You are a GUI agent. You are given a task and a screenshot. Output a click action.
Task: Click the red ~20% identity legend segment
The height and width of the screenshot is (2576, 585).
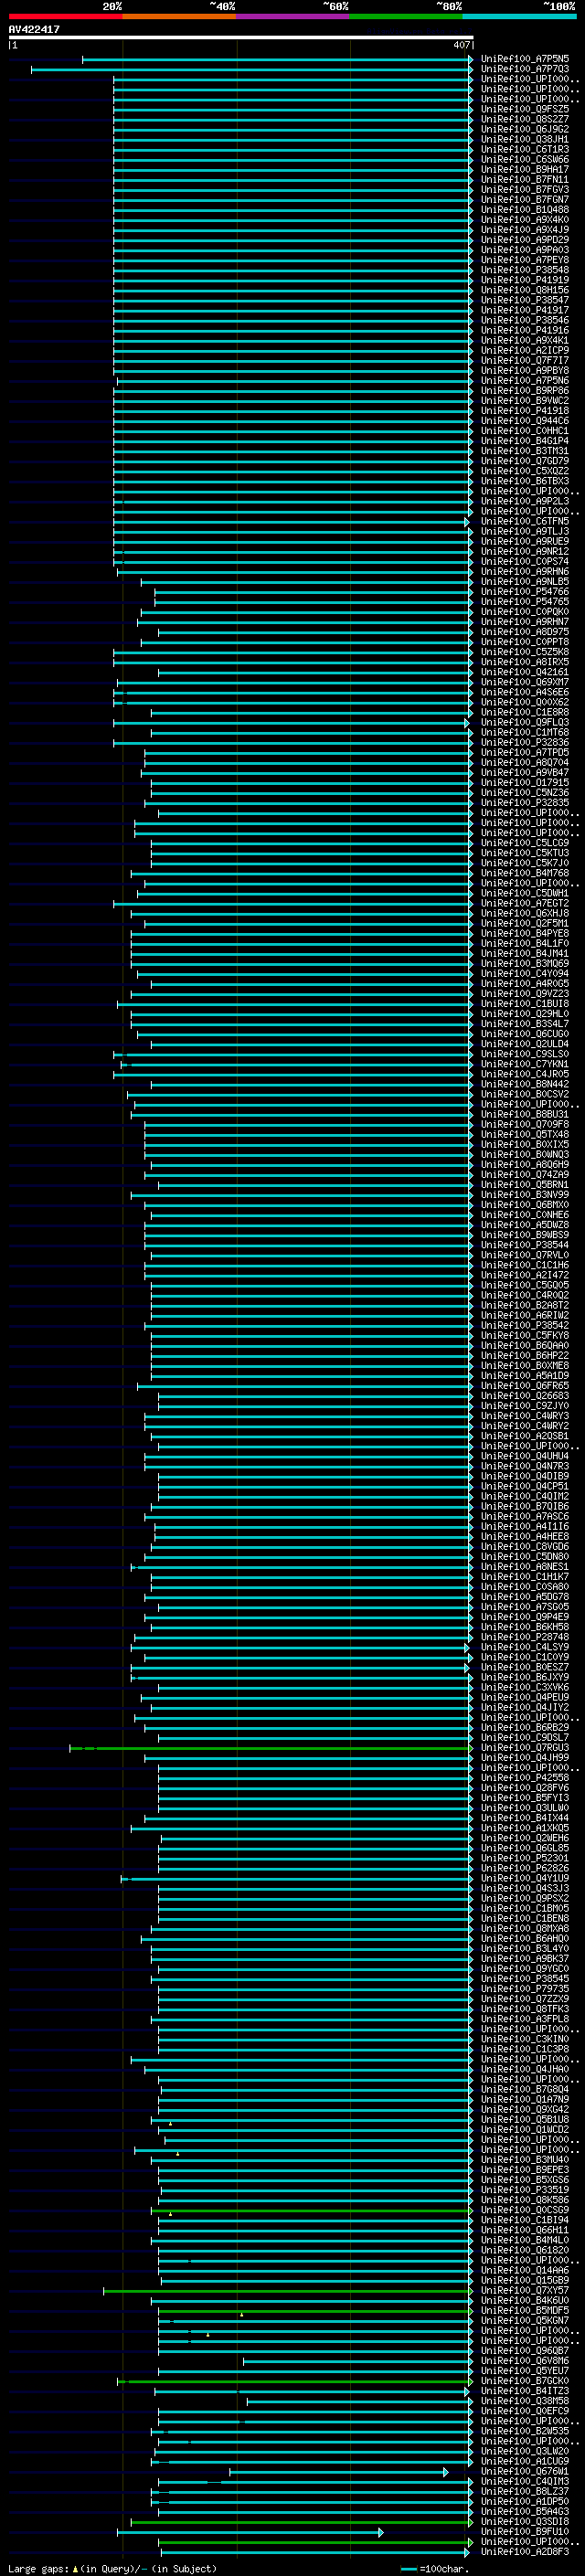click(65, 16)
